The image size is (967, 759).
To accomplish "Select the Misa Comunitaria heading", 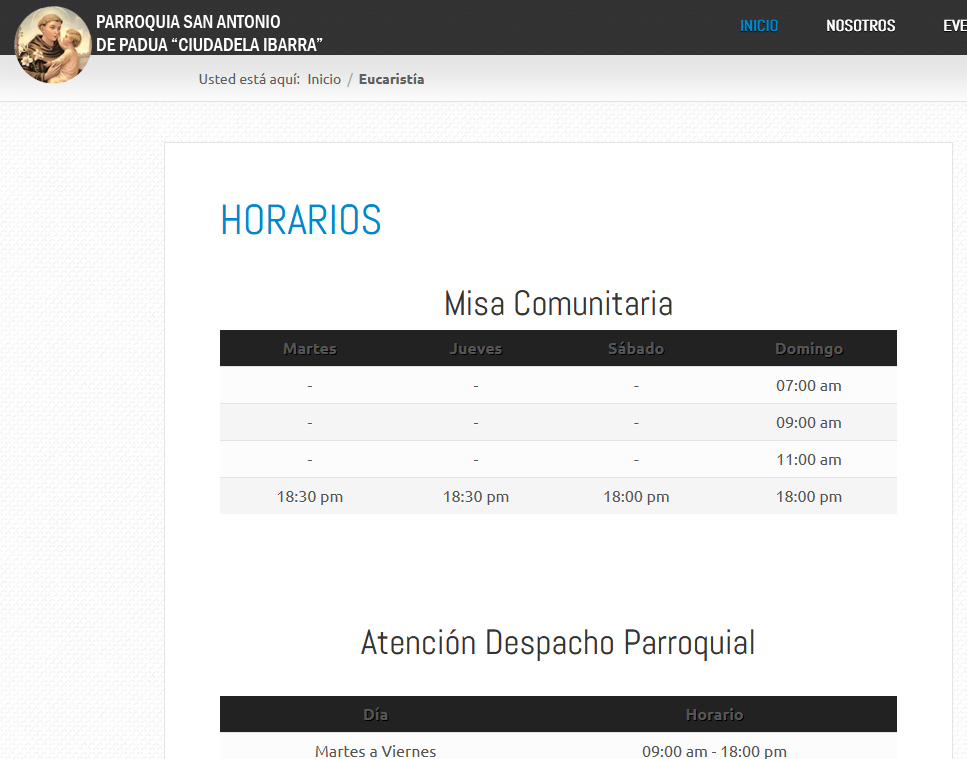I will tap(558, 303).
